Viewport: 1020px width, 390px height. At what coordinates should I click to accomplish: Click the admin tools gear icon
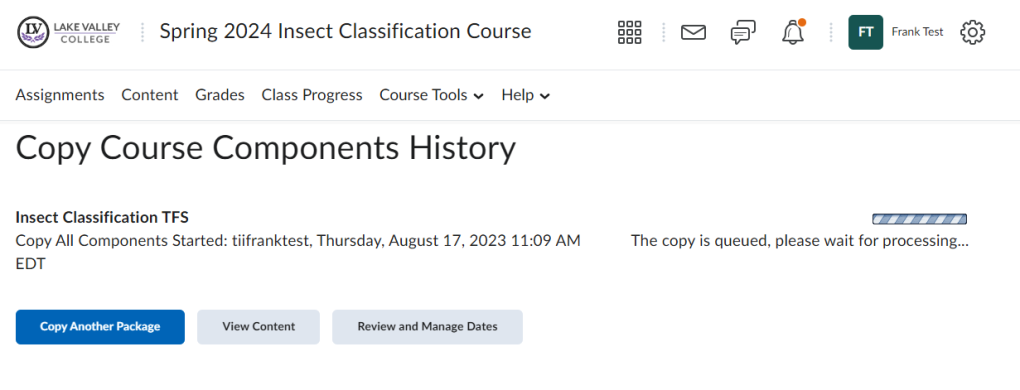pyautogui.click(x=973, y=32)
